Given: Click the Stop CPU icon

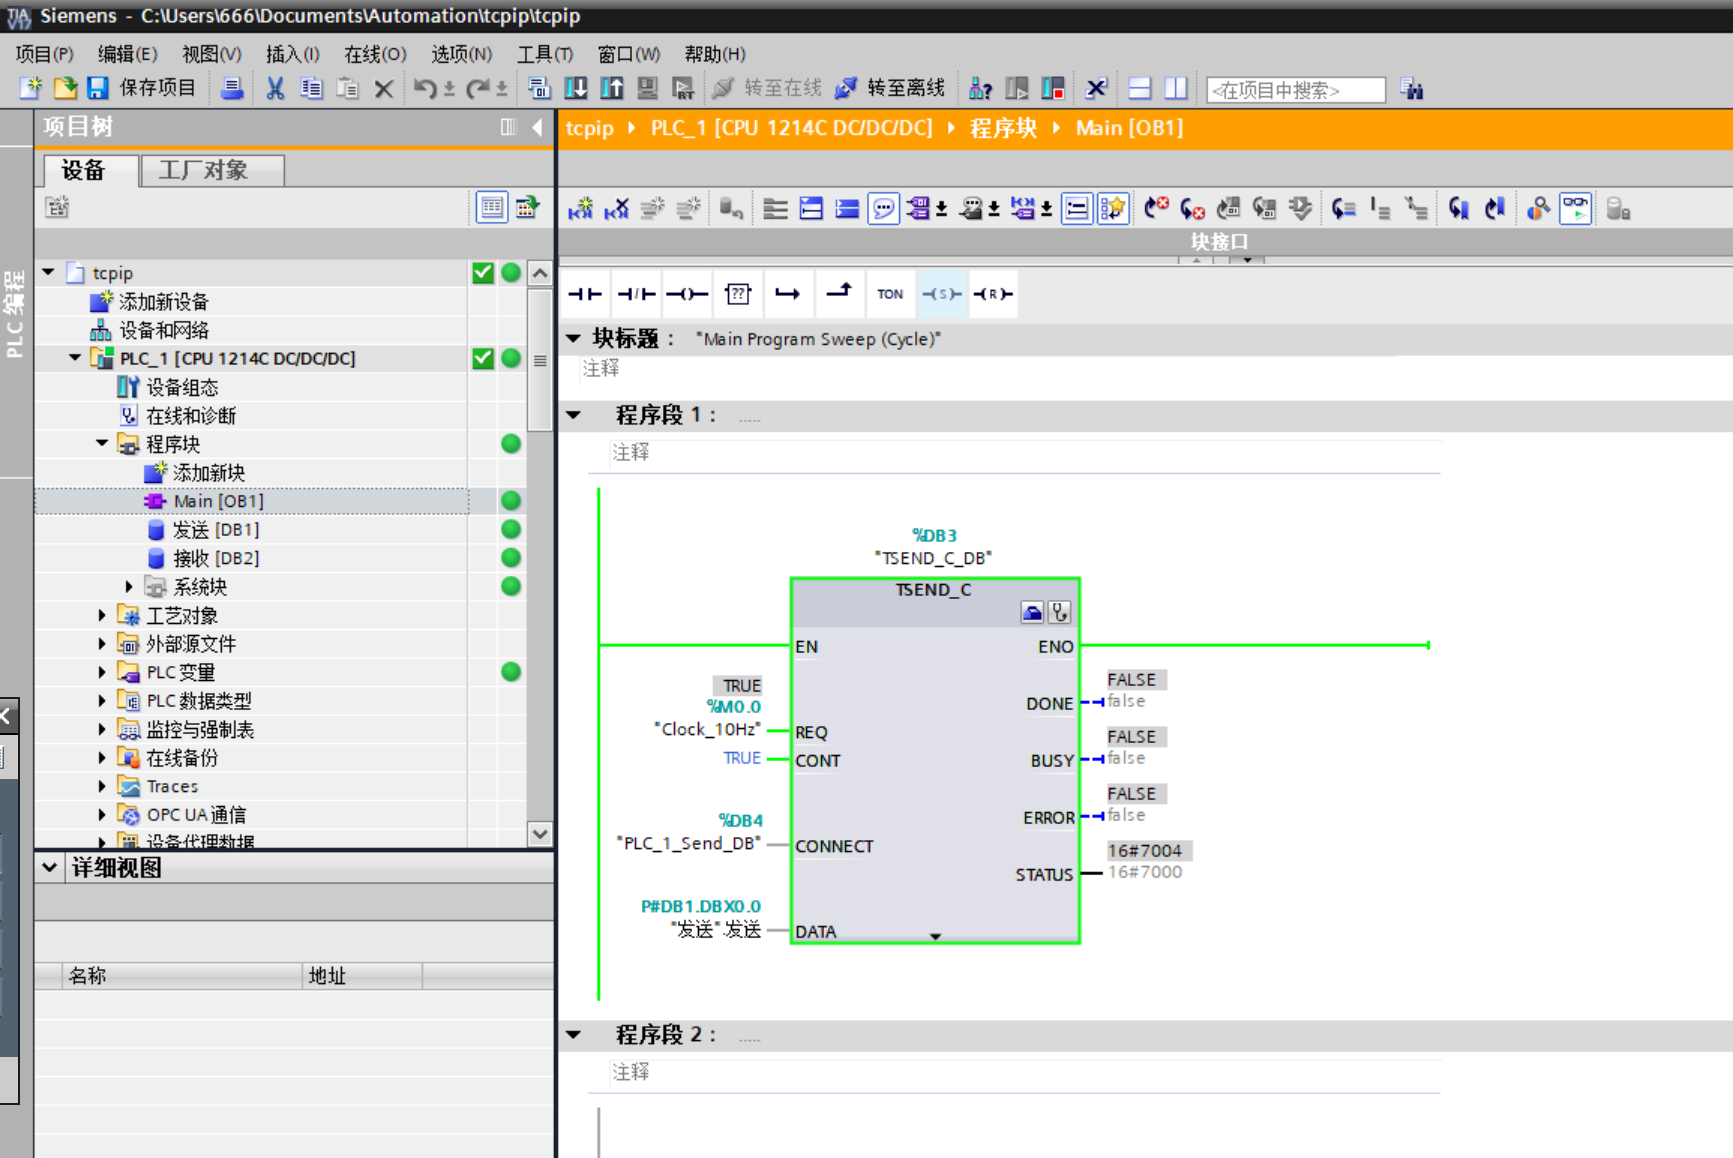Looking at the screenshot, I should click(x=1052, y=88).
